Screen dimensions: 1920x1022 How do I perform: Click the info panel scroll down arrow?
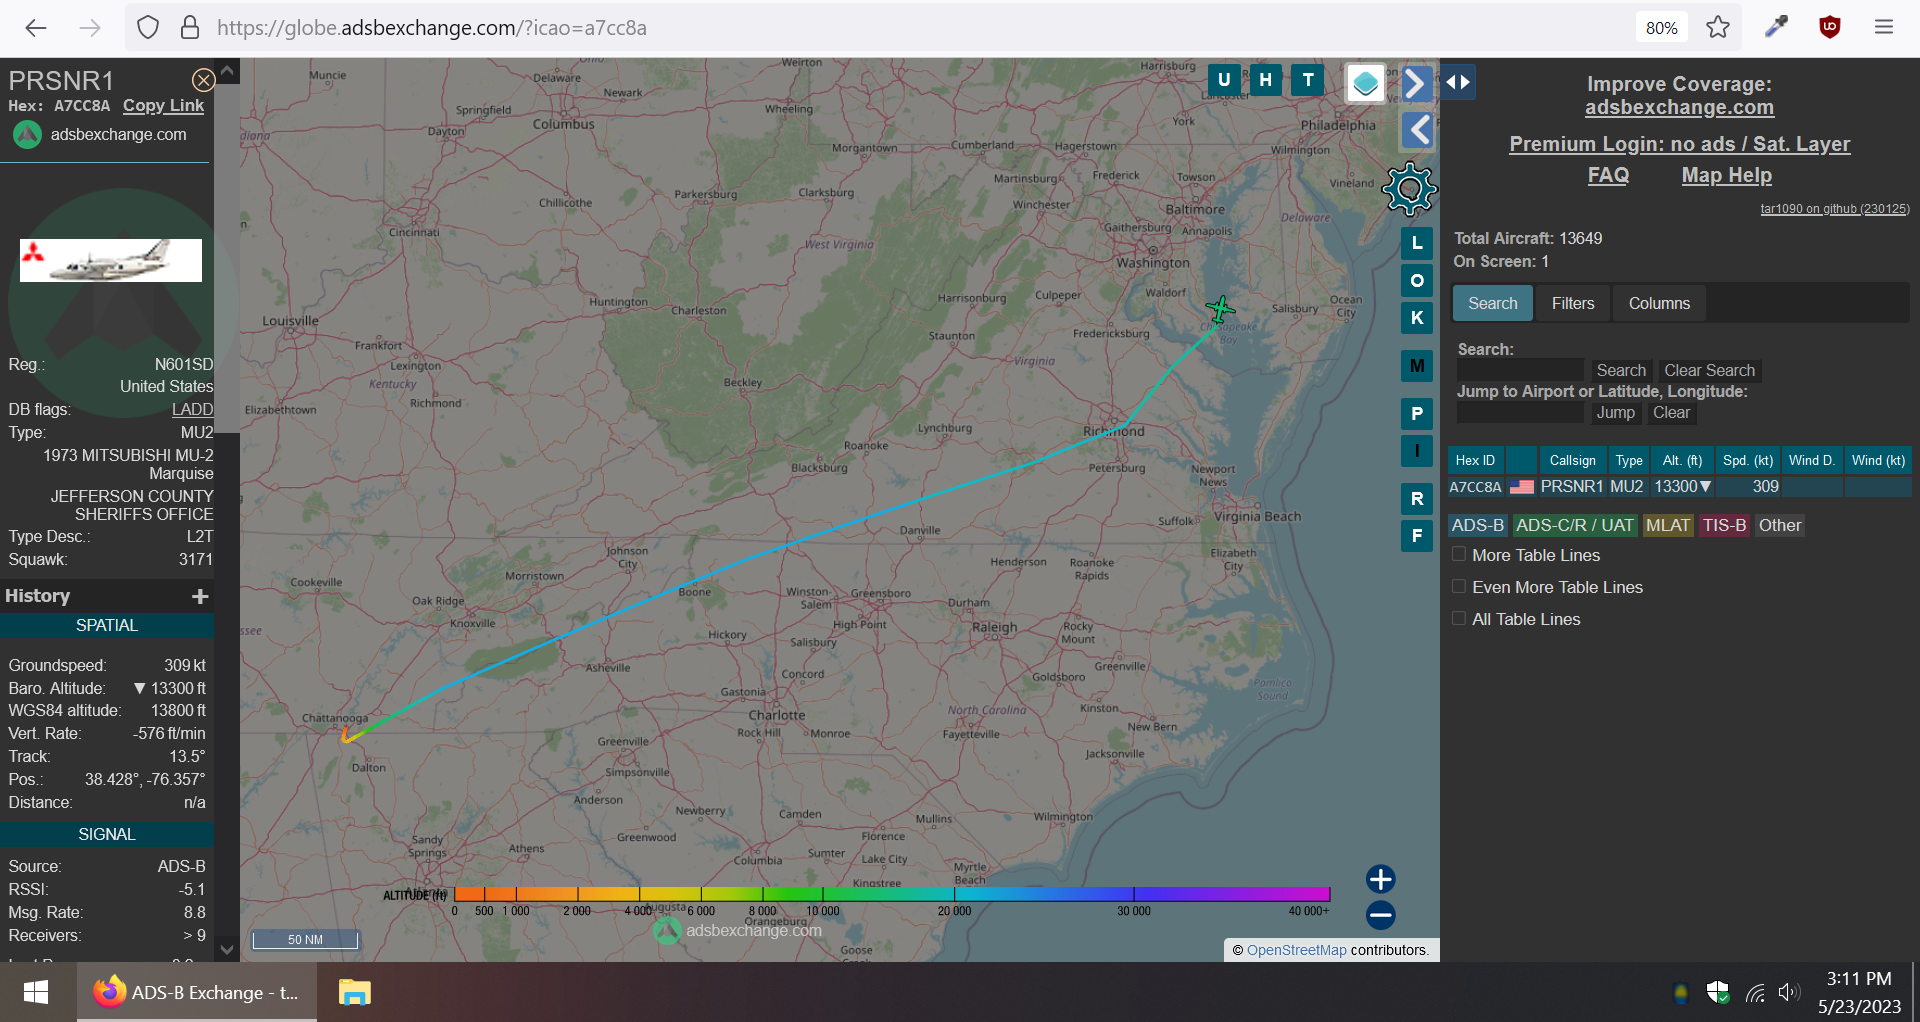pyautogui.click(x=227, y=950)
